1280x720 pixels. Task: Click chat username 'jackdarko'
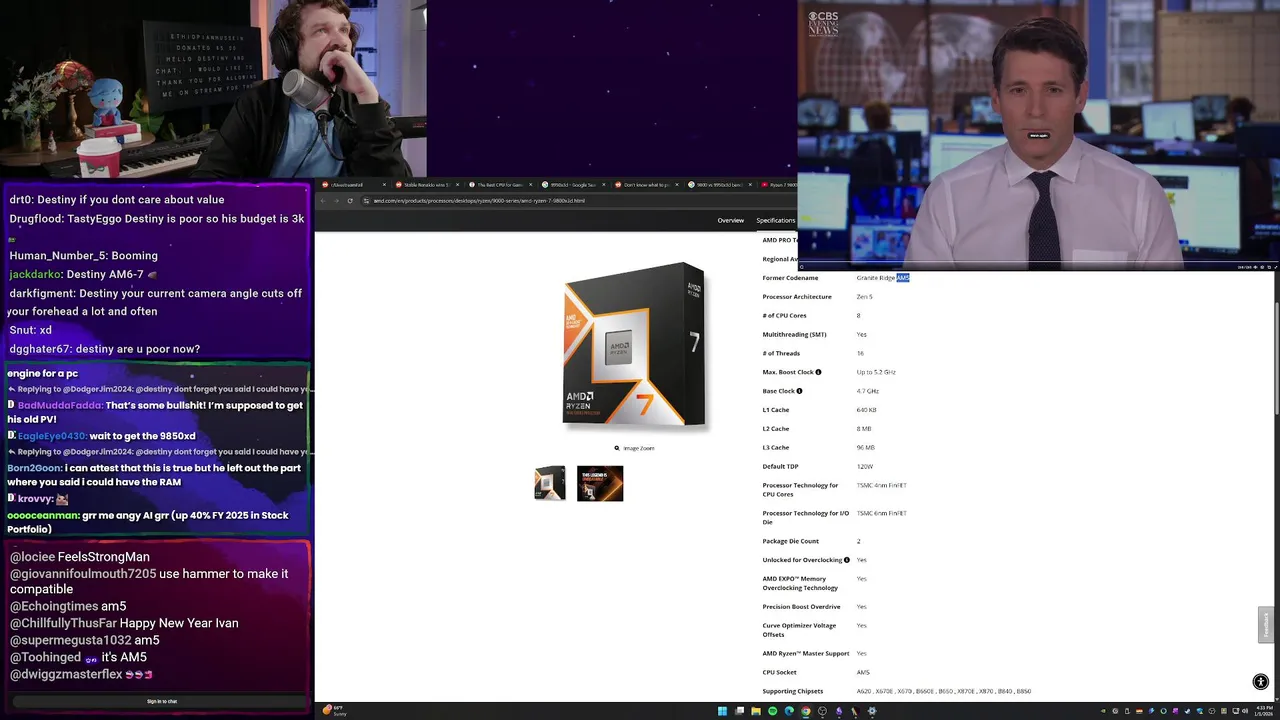click(x=35, y=274)
